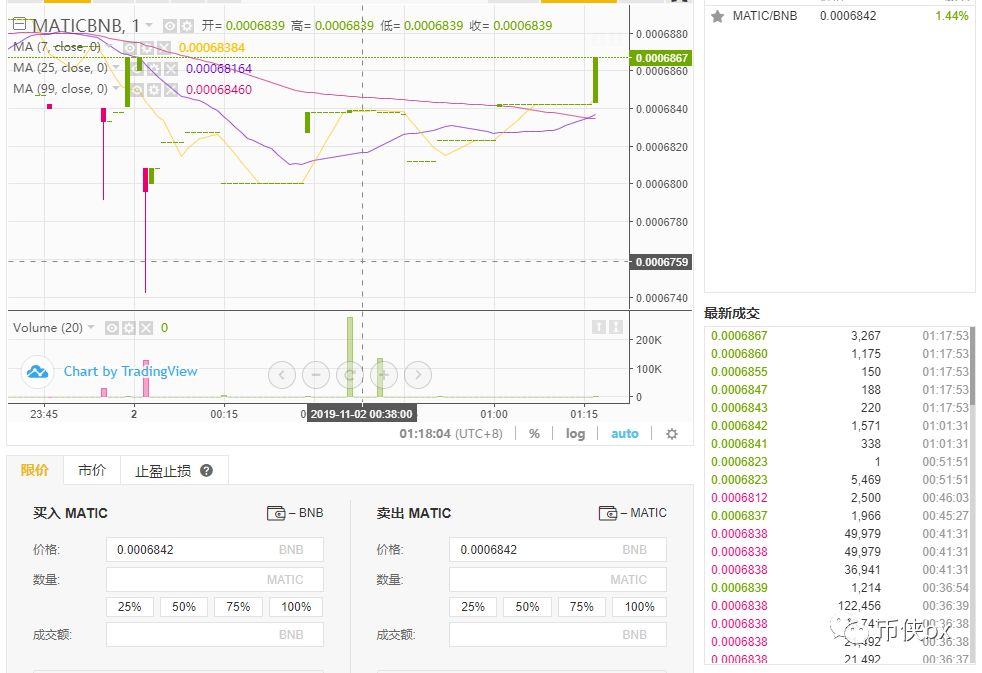Image resolution: width=982 pixels, height=673 pixels.
Task: Open settings gear for MA 25 indicator
Action: click(x=153, y=68)
